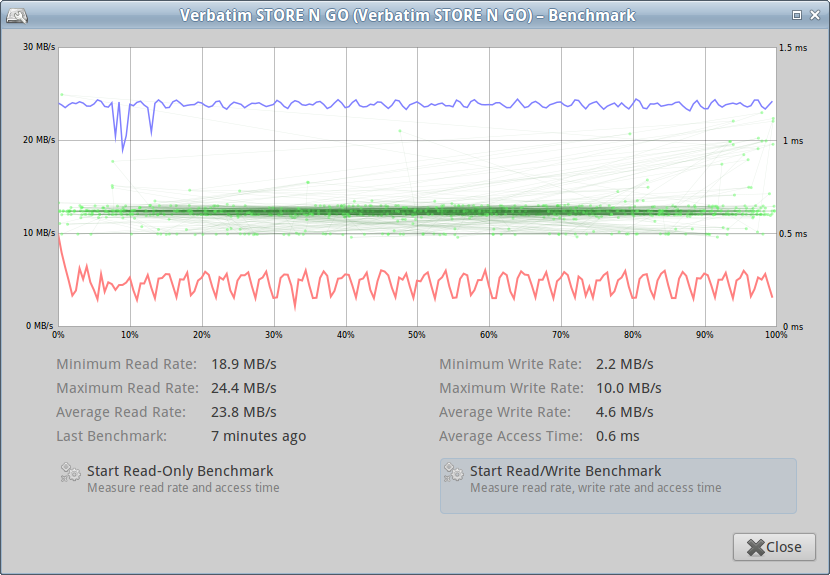Click the 23.8 MB/s average read value
Image resolution: width=830 pixels, height=575 pixels.
[244, 412]
